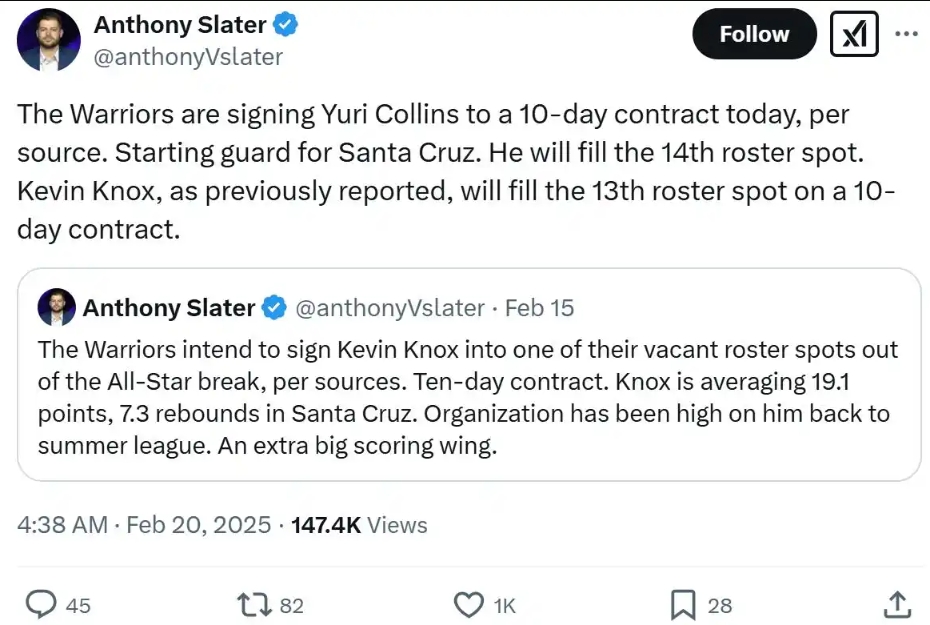Open the share post icon
The height and width of the screenshot is (625, 930).
click(x=897, y=604)
